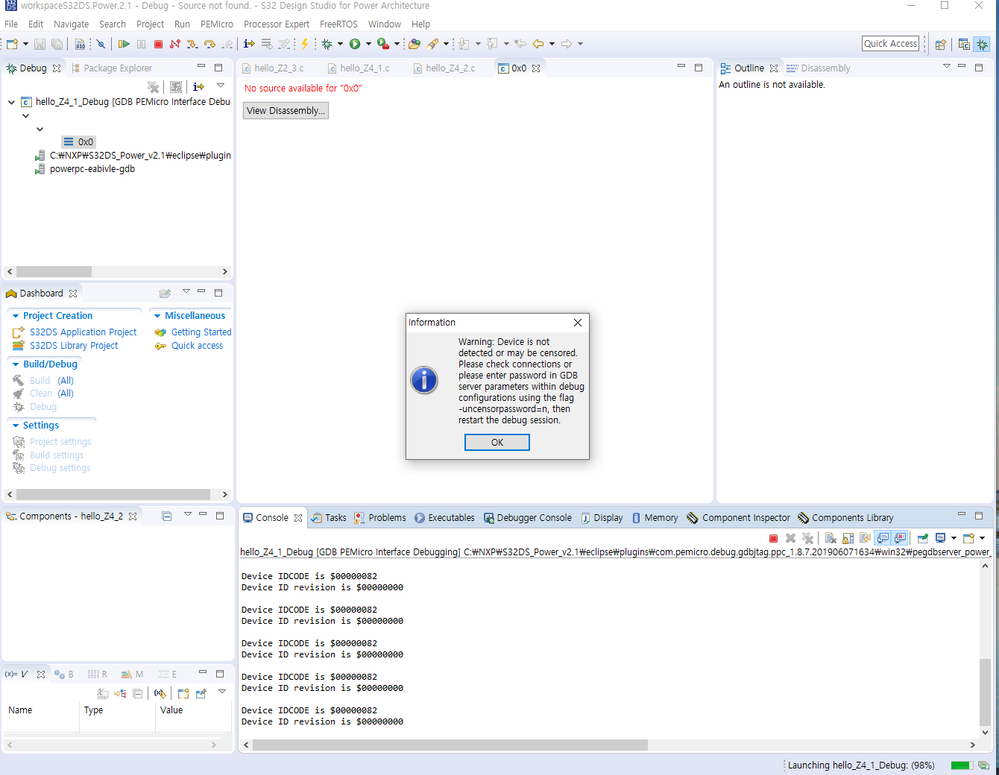Open dropdown arrow beside green Run icon

click(368, 44)
